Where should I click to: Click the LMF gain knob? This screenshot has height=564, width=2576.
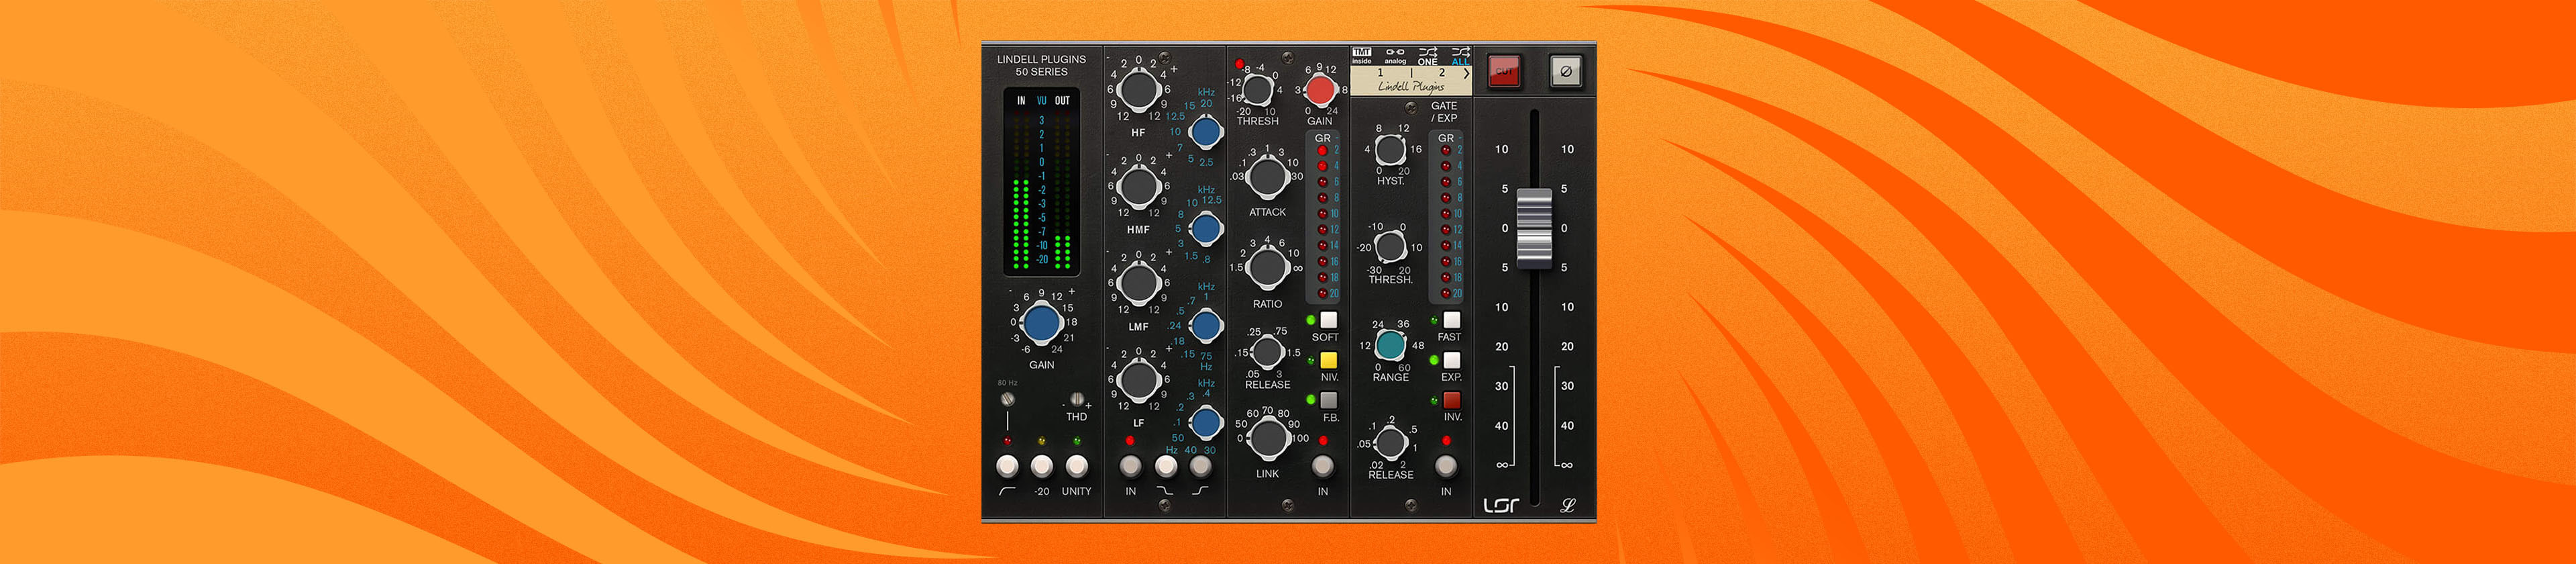click(1138, 283)
